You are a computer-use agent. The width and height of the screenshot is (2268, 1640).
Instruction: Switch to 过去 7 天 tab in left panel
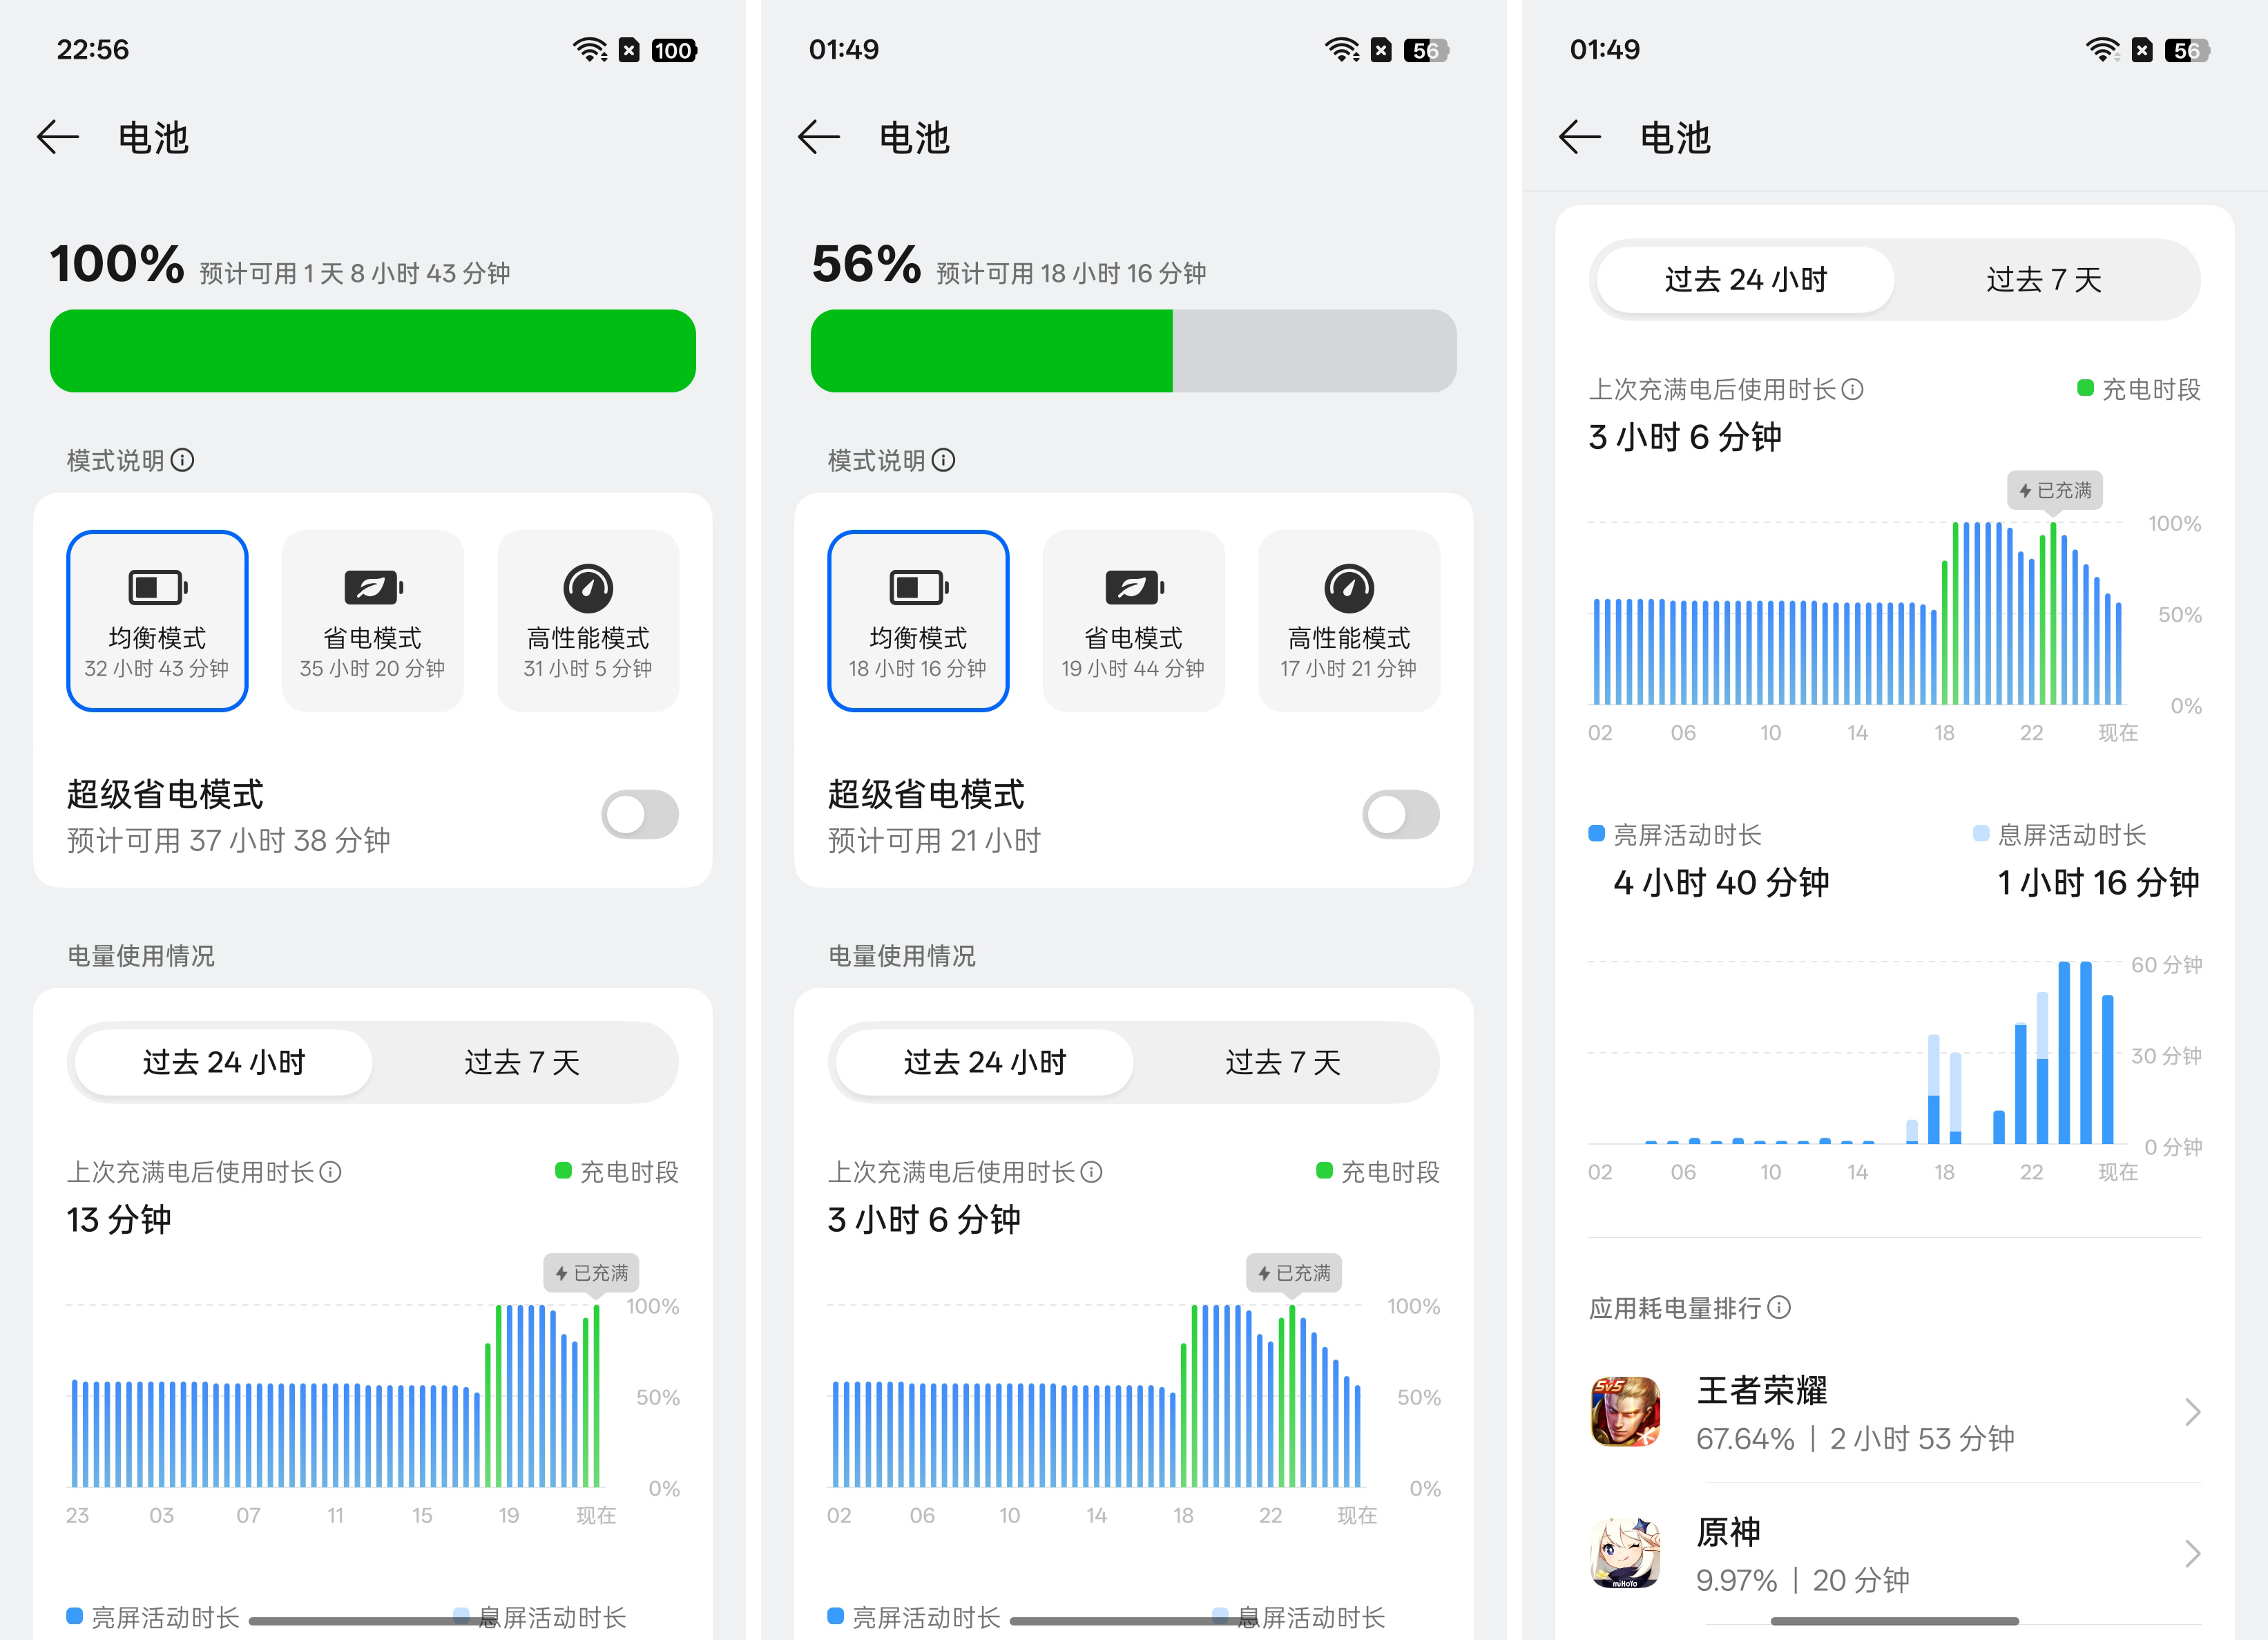(522, 1062)
